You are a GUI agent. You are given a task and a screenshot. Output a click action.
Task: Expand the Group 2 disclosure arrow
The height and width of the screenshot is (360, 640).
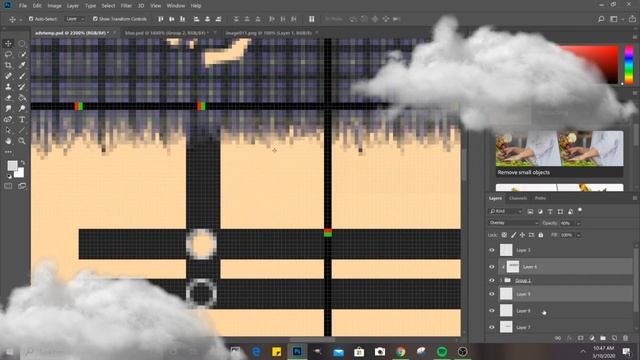coord(501,280)
